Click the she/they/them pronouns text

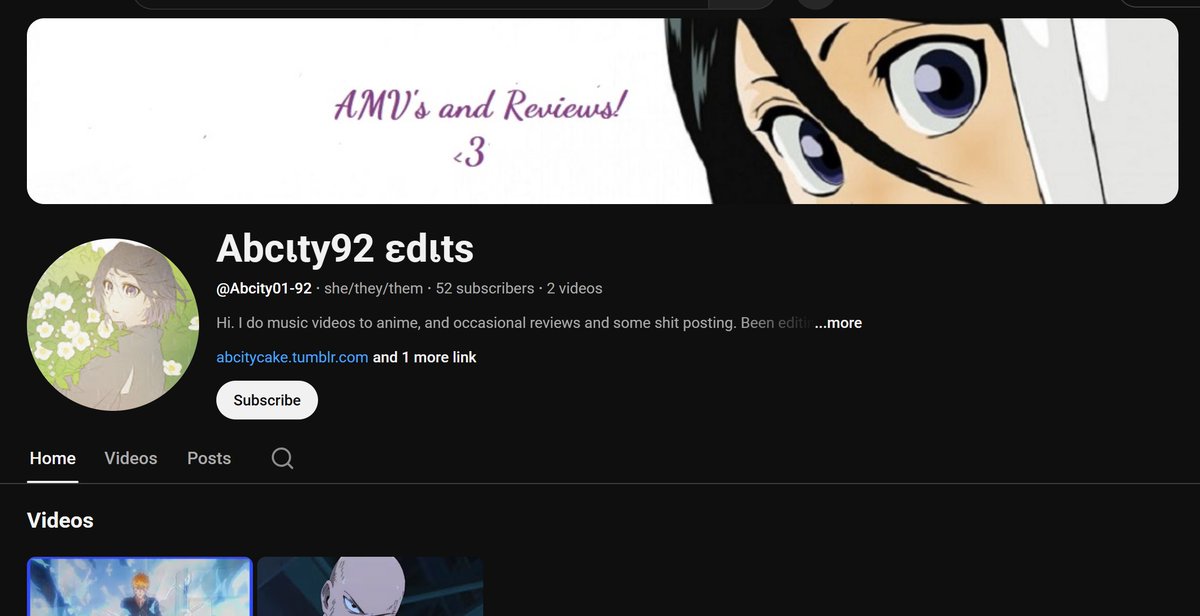tap(374, 288)
